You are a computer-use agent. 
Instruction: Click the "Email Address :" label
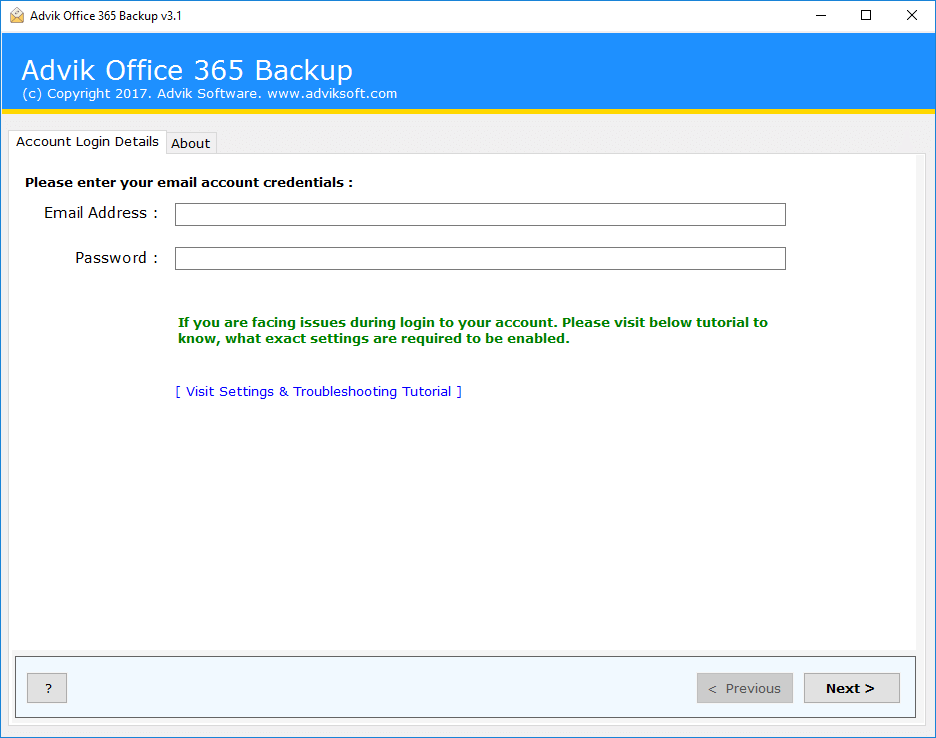(x=101, y=213)
